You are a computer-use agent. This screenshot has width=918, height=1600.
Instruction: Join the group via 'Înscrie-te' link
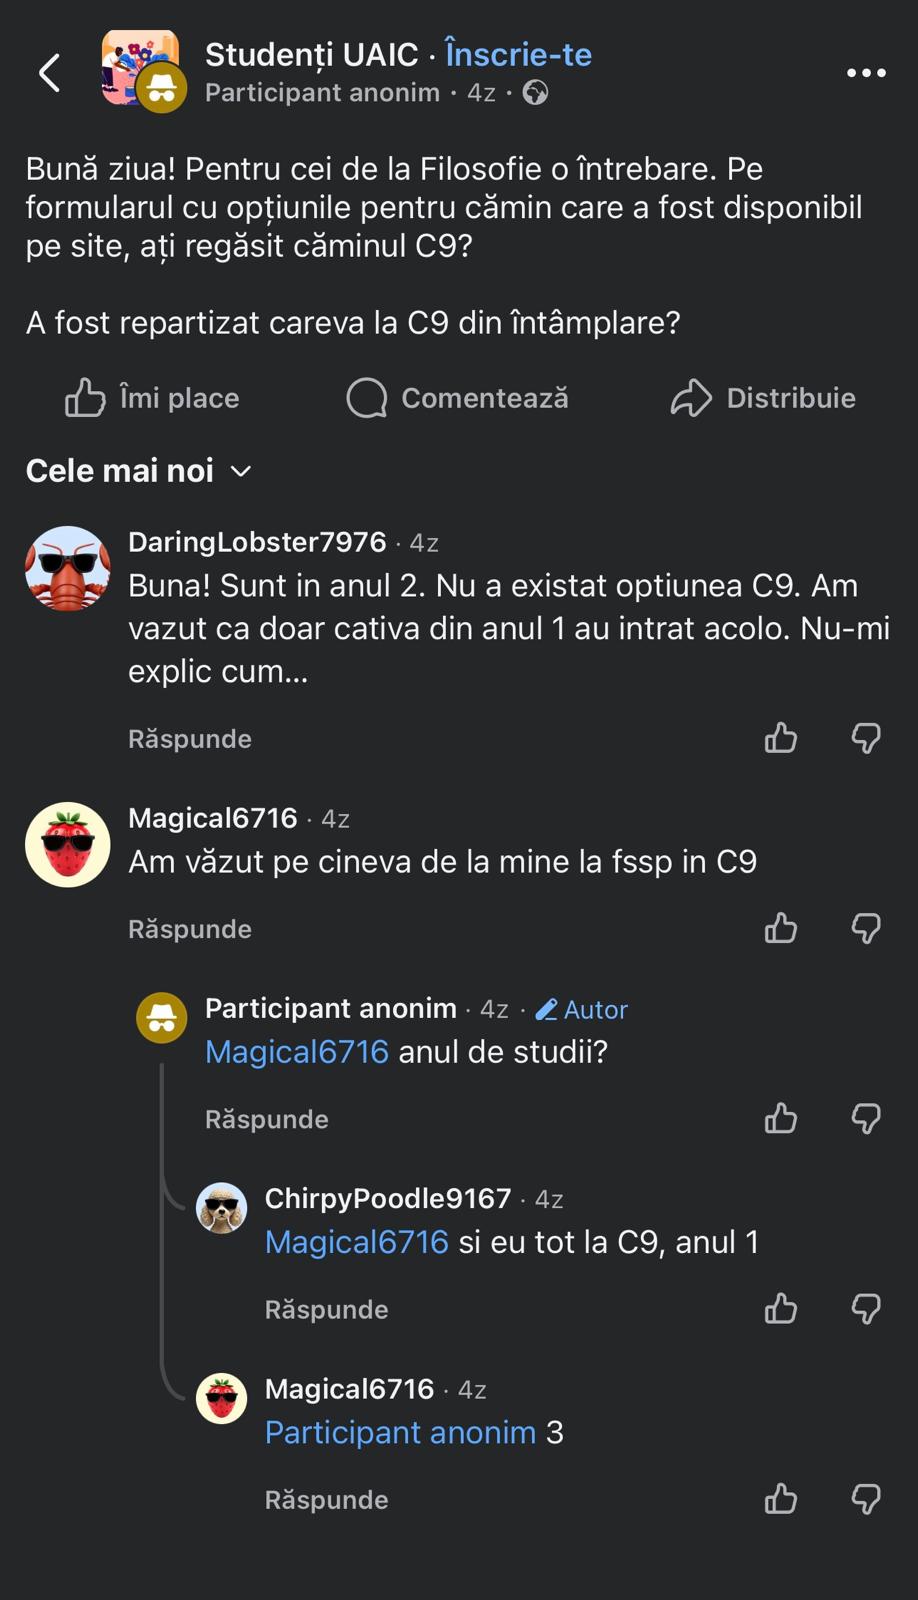pyautogui.click(x=518, y=54)
